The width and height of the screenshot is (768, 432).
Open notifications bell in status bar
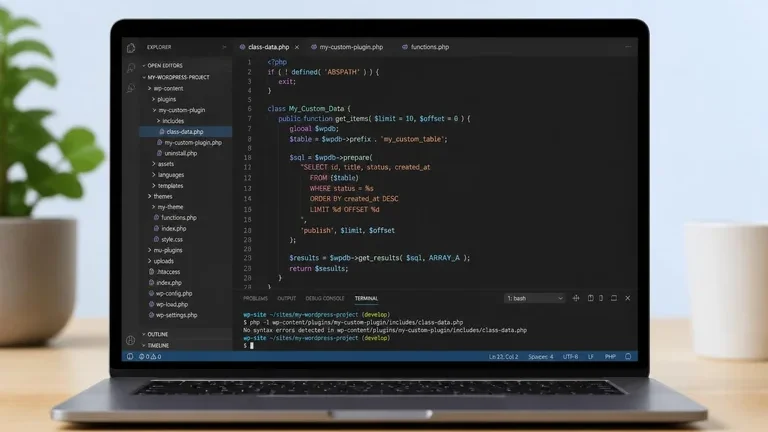628,357
